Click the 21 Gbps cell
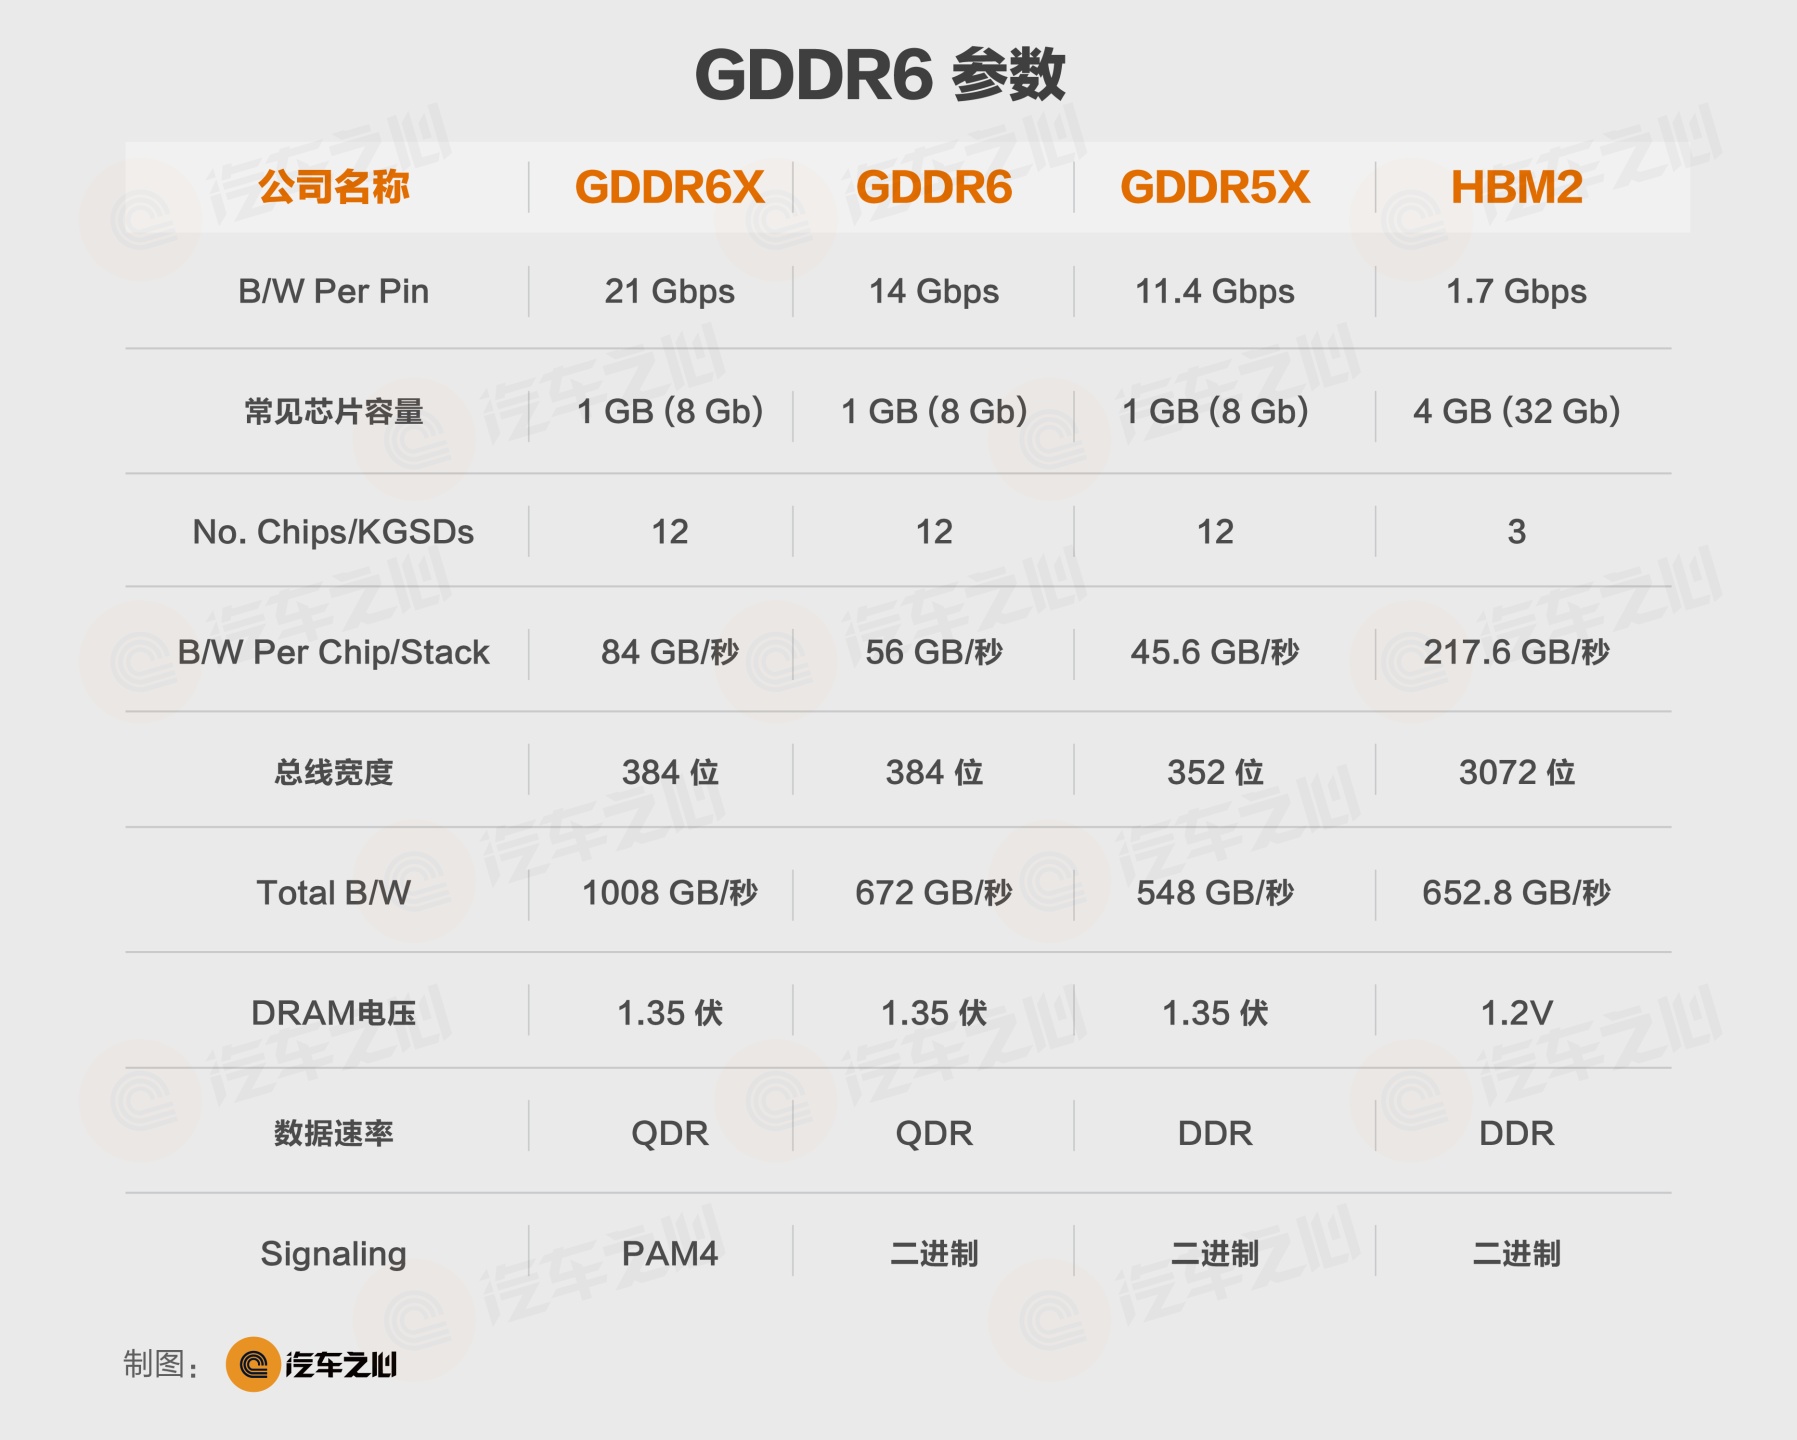This screenshot has height=1440, width=1797. [x=669, y=291]
